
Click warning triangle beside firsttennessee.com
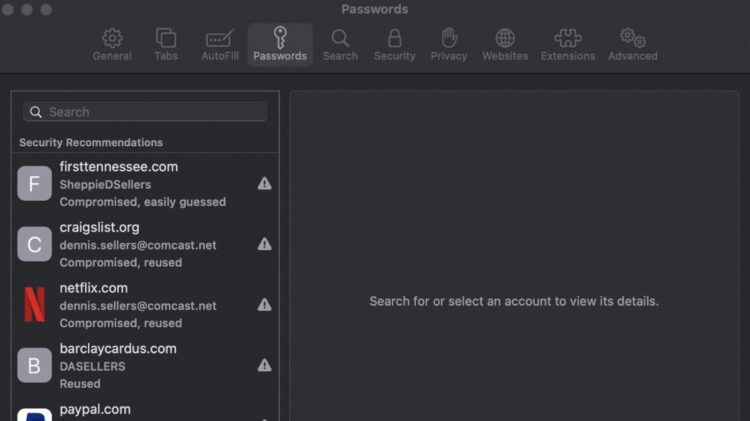pyautogui.click(x=264, y=184)
